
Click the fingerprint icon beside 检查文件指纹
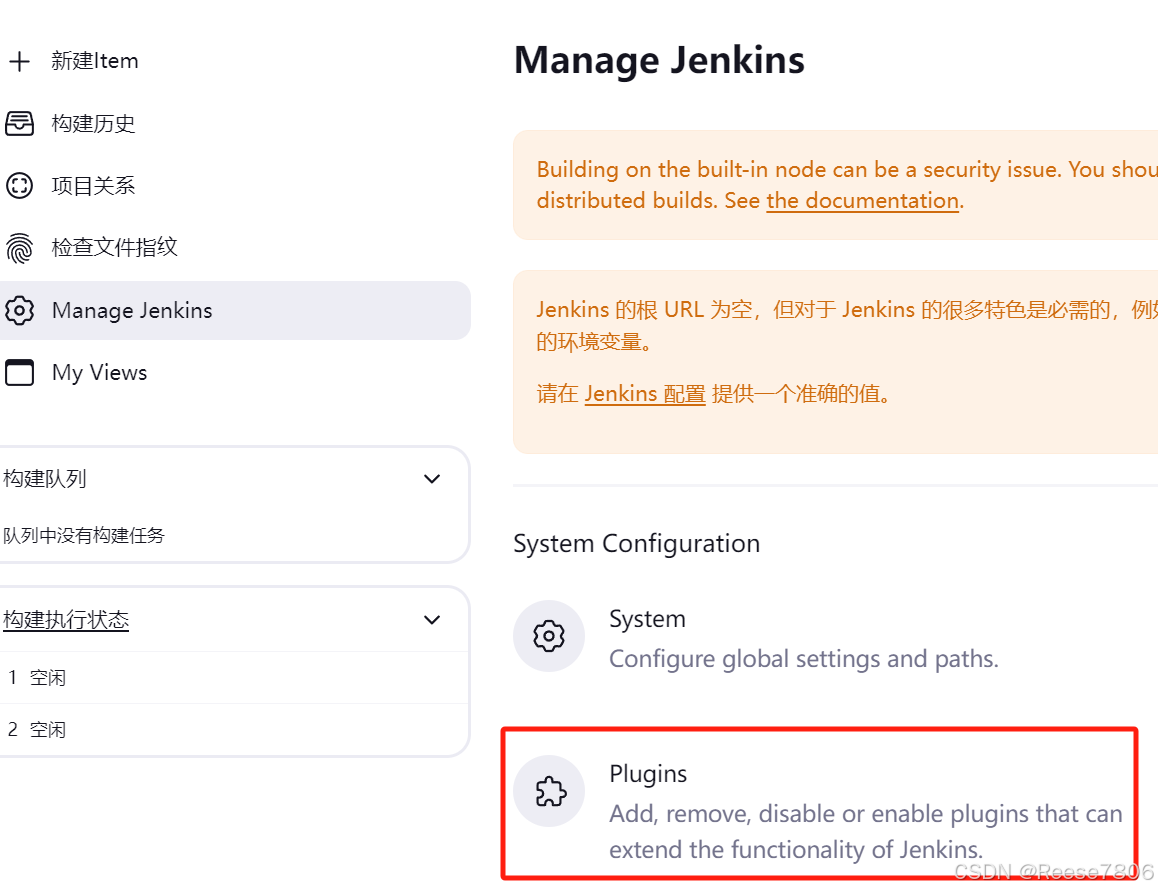19,248
